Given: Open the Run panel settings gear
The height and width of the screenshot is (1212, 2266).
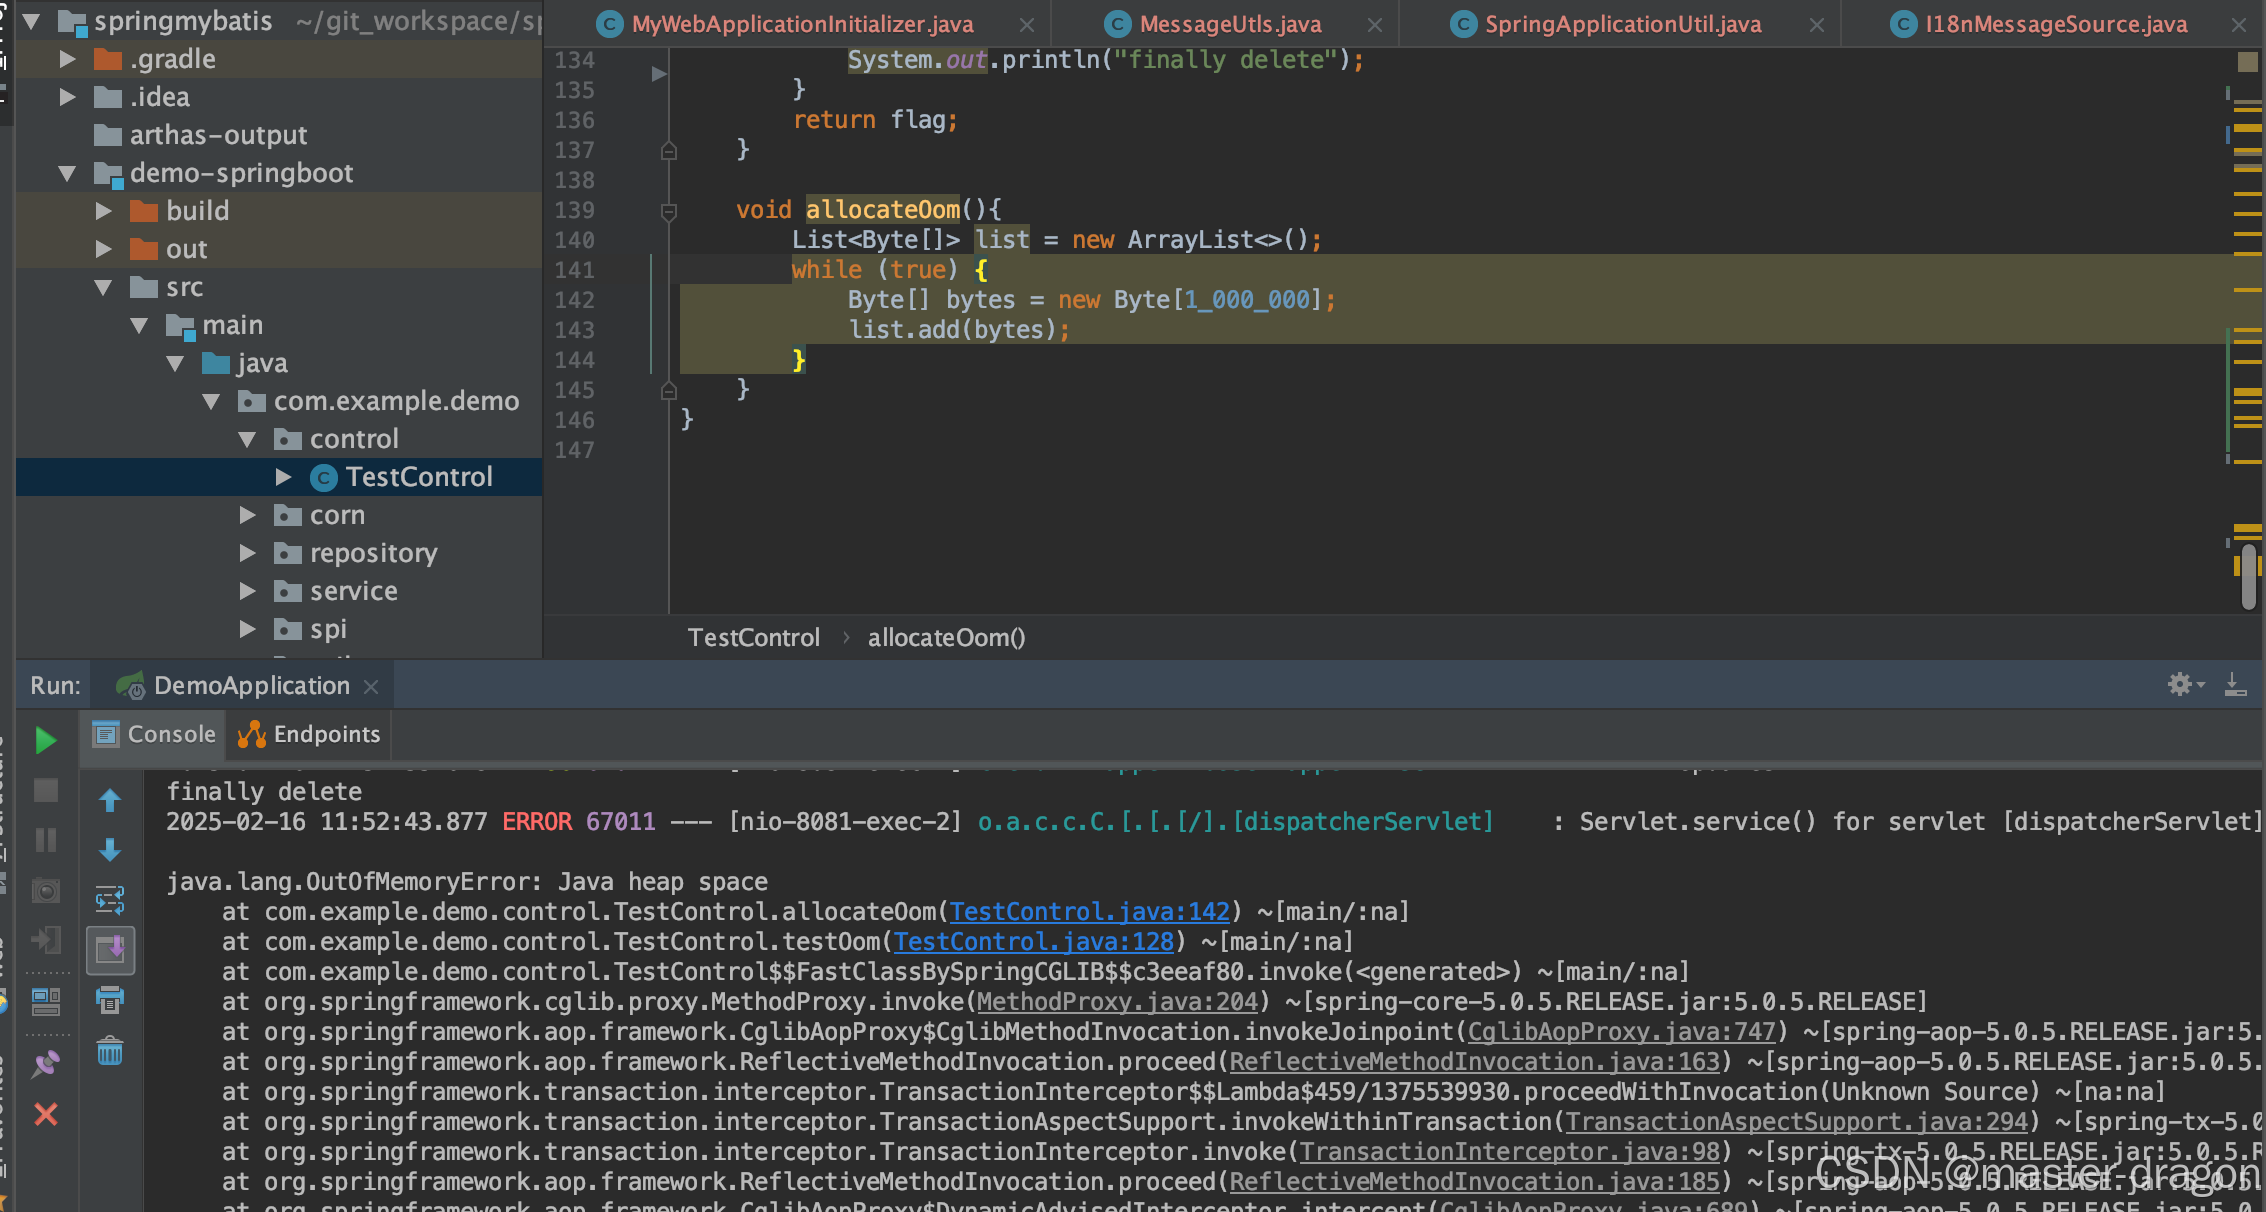Looking at the screenshot, I should pyautogui.click(x=2180, y=685).
